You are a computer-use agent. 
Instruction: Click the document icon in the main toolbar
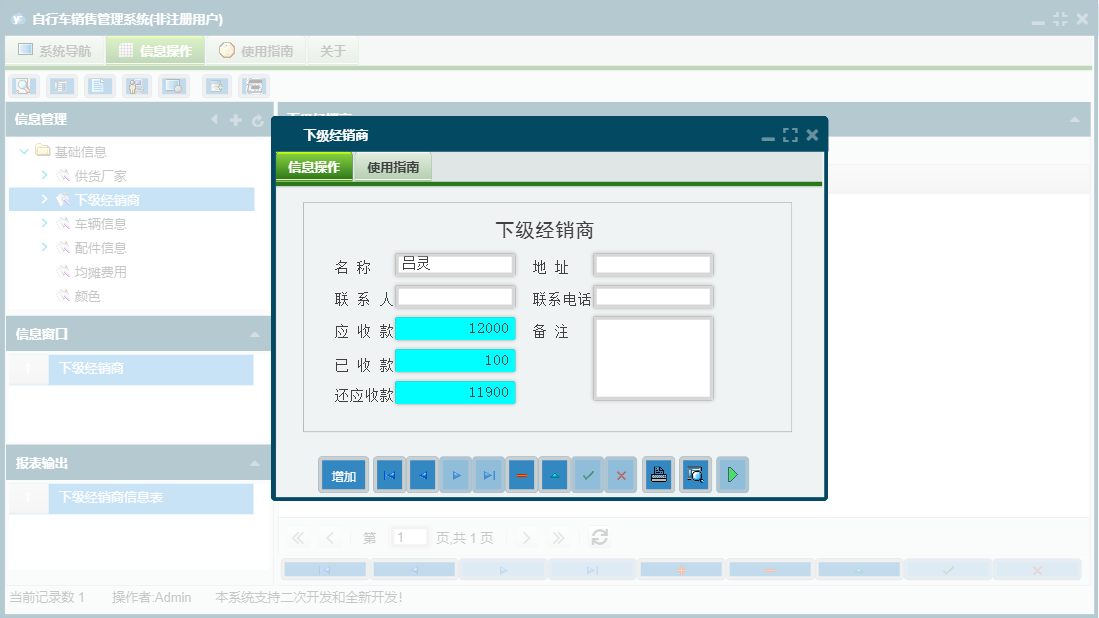(99, 86)
